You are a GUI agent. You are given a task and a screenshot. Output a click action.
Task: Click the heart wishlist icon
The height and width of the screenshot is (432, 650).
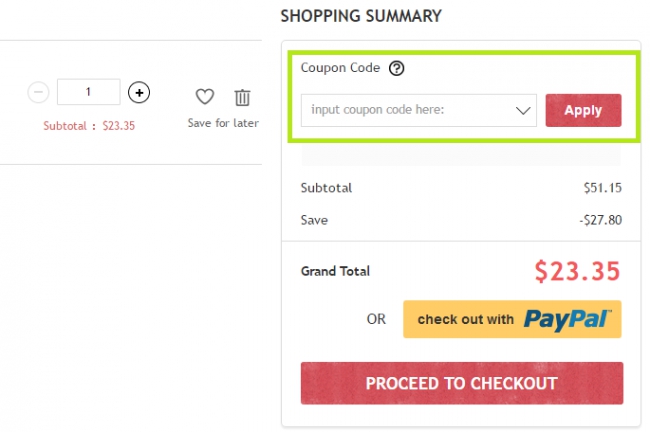pos(205,97)
